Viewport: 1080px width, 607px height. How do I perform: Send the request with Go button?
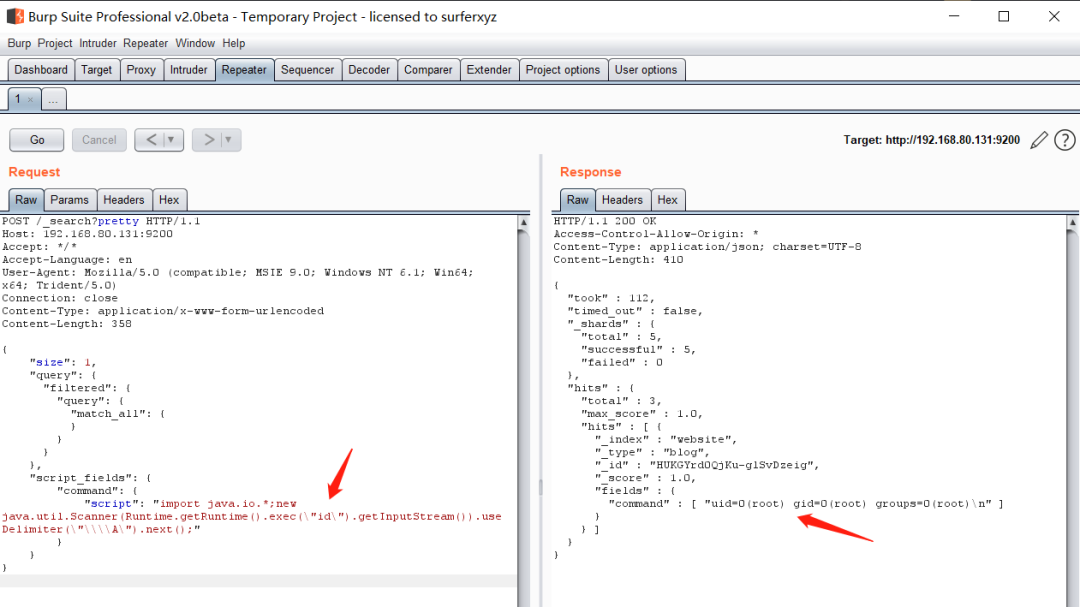tap(37, 140)
